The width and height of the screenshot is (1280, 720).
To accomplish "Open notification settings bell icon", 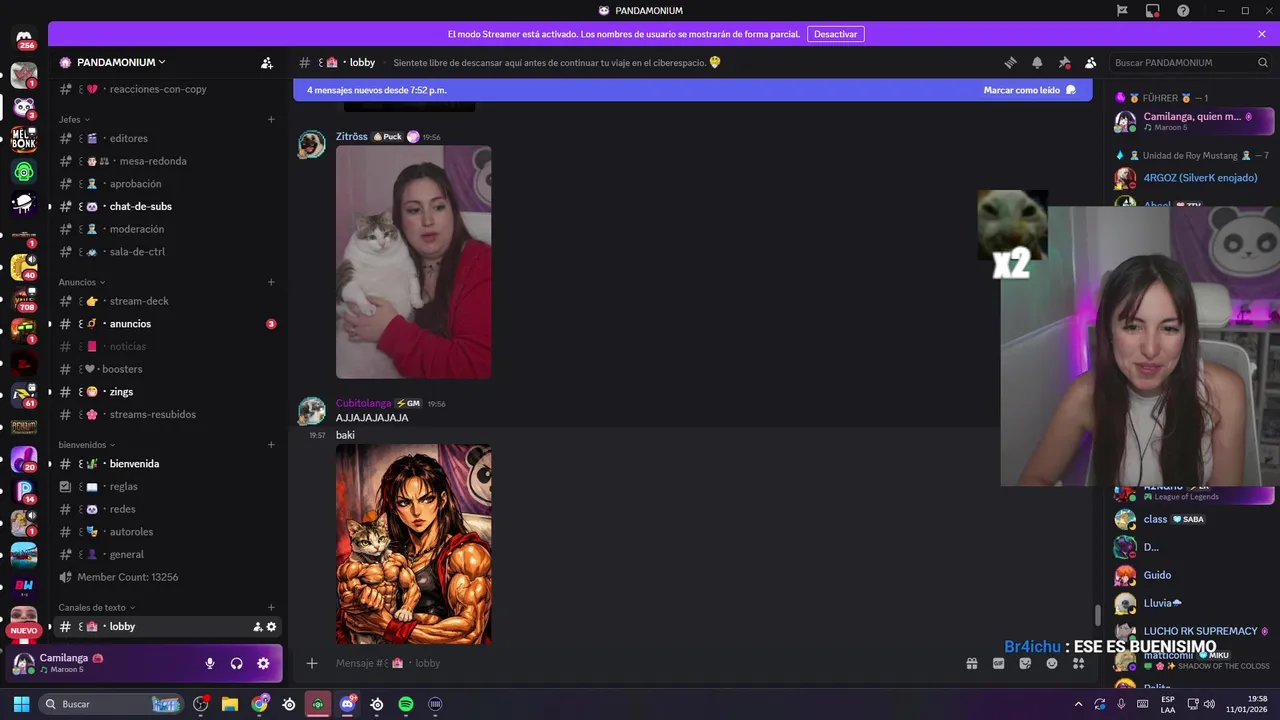I will pos(1037,62).
